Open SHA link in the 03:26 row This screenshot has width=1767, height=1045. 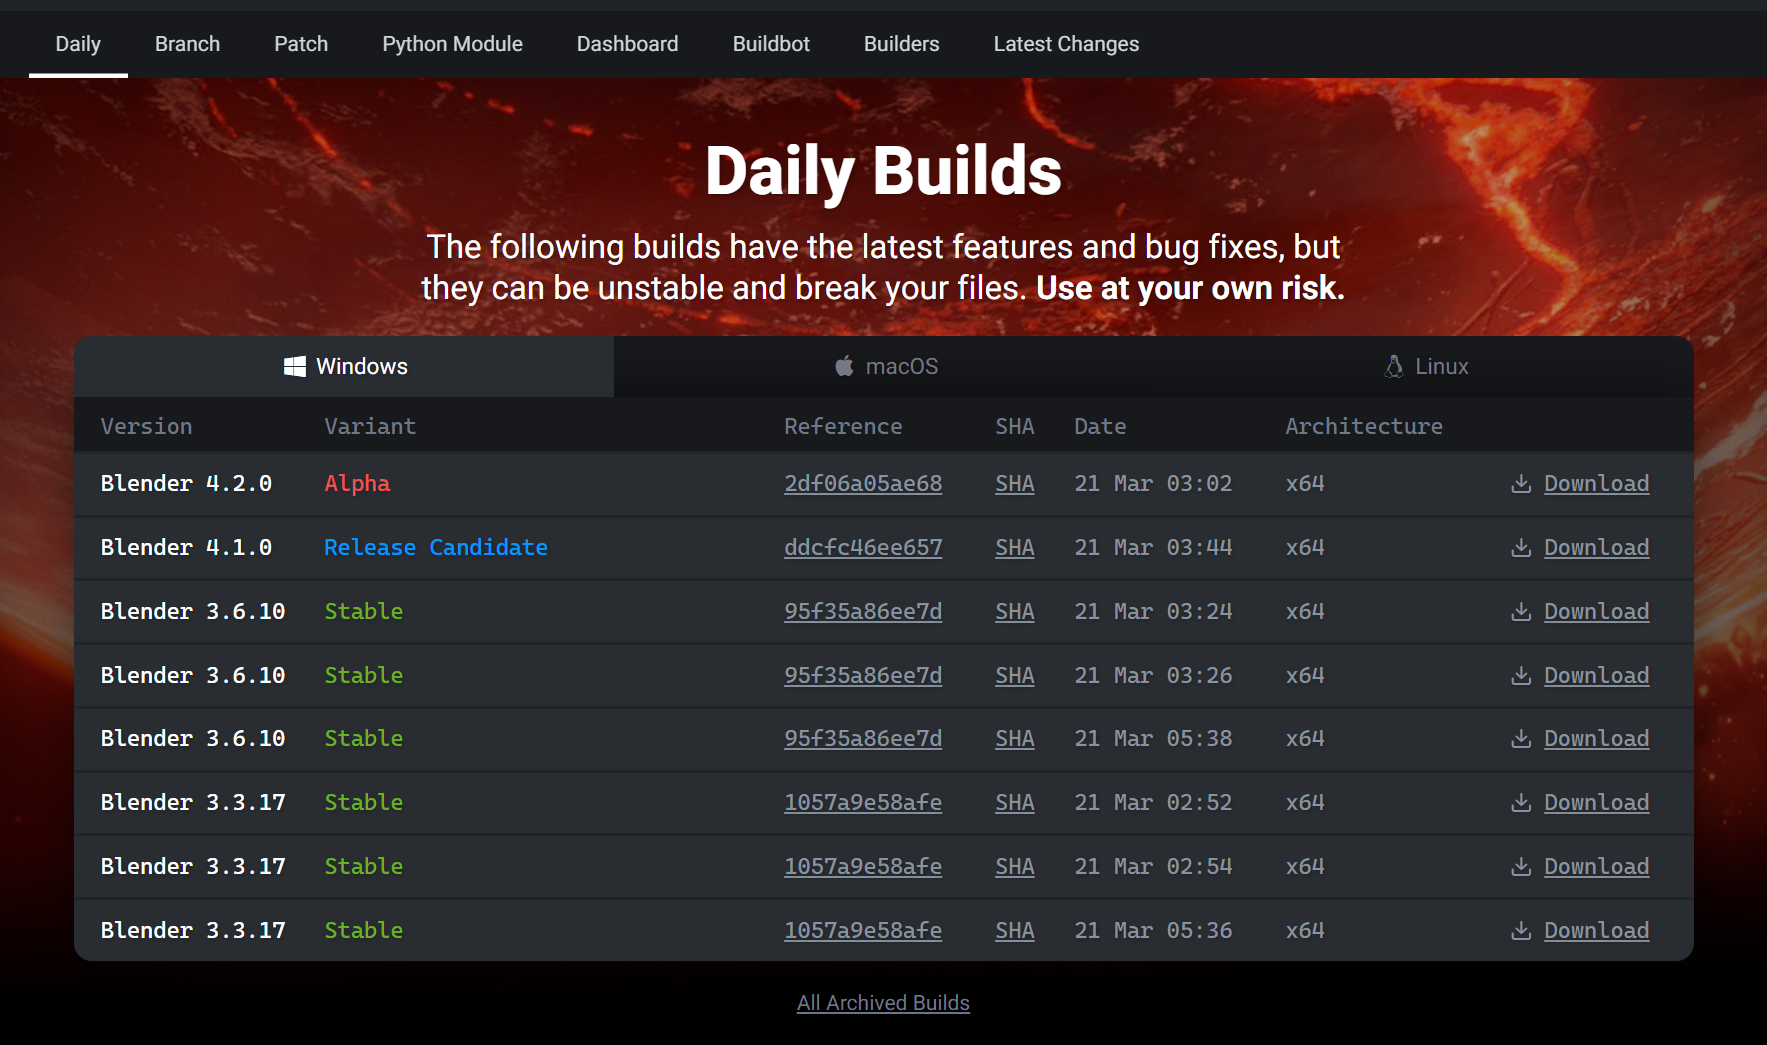tap(1014, 676)
